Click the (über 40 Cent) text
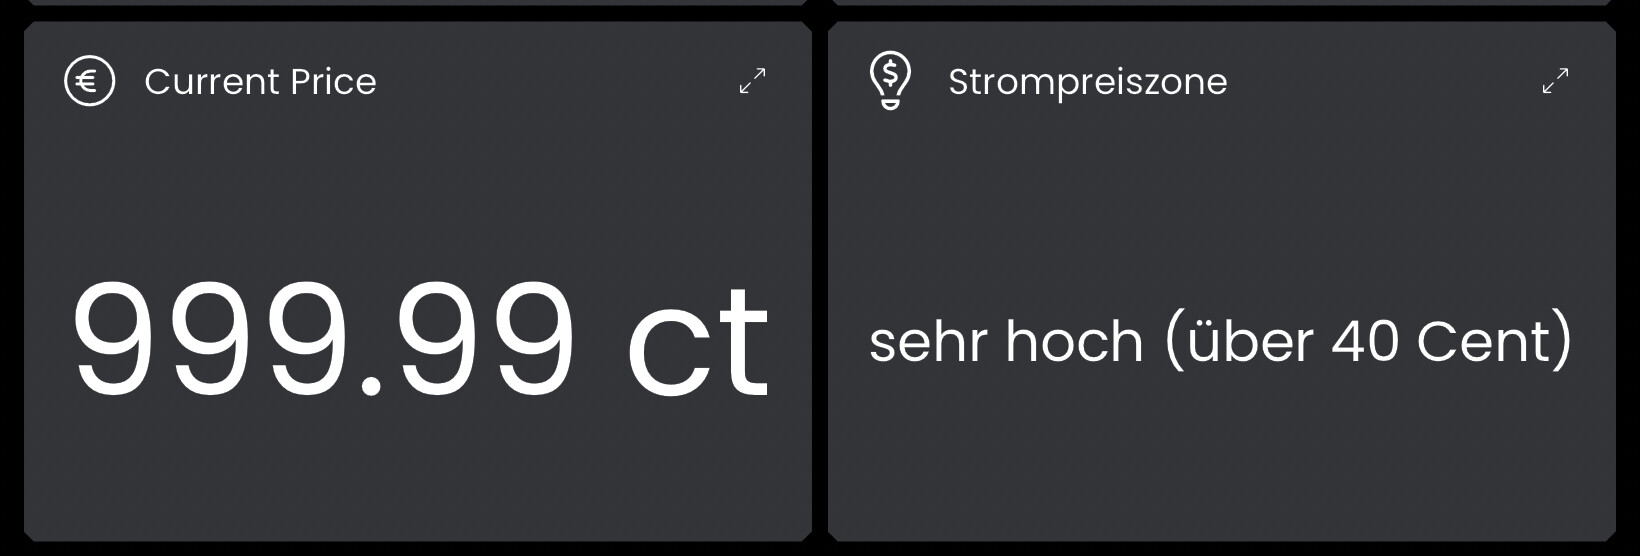Screen dimensions: 1640x556 click(x=1369, y=341)
